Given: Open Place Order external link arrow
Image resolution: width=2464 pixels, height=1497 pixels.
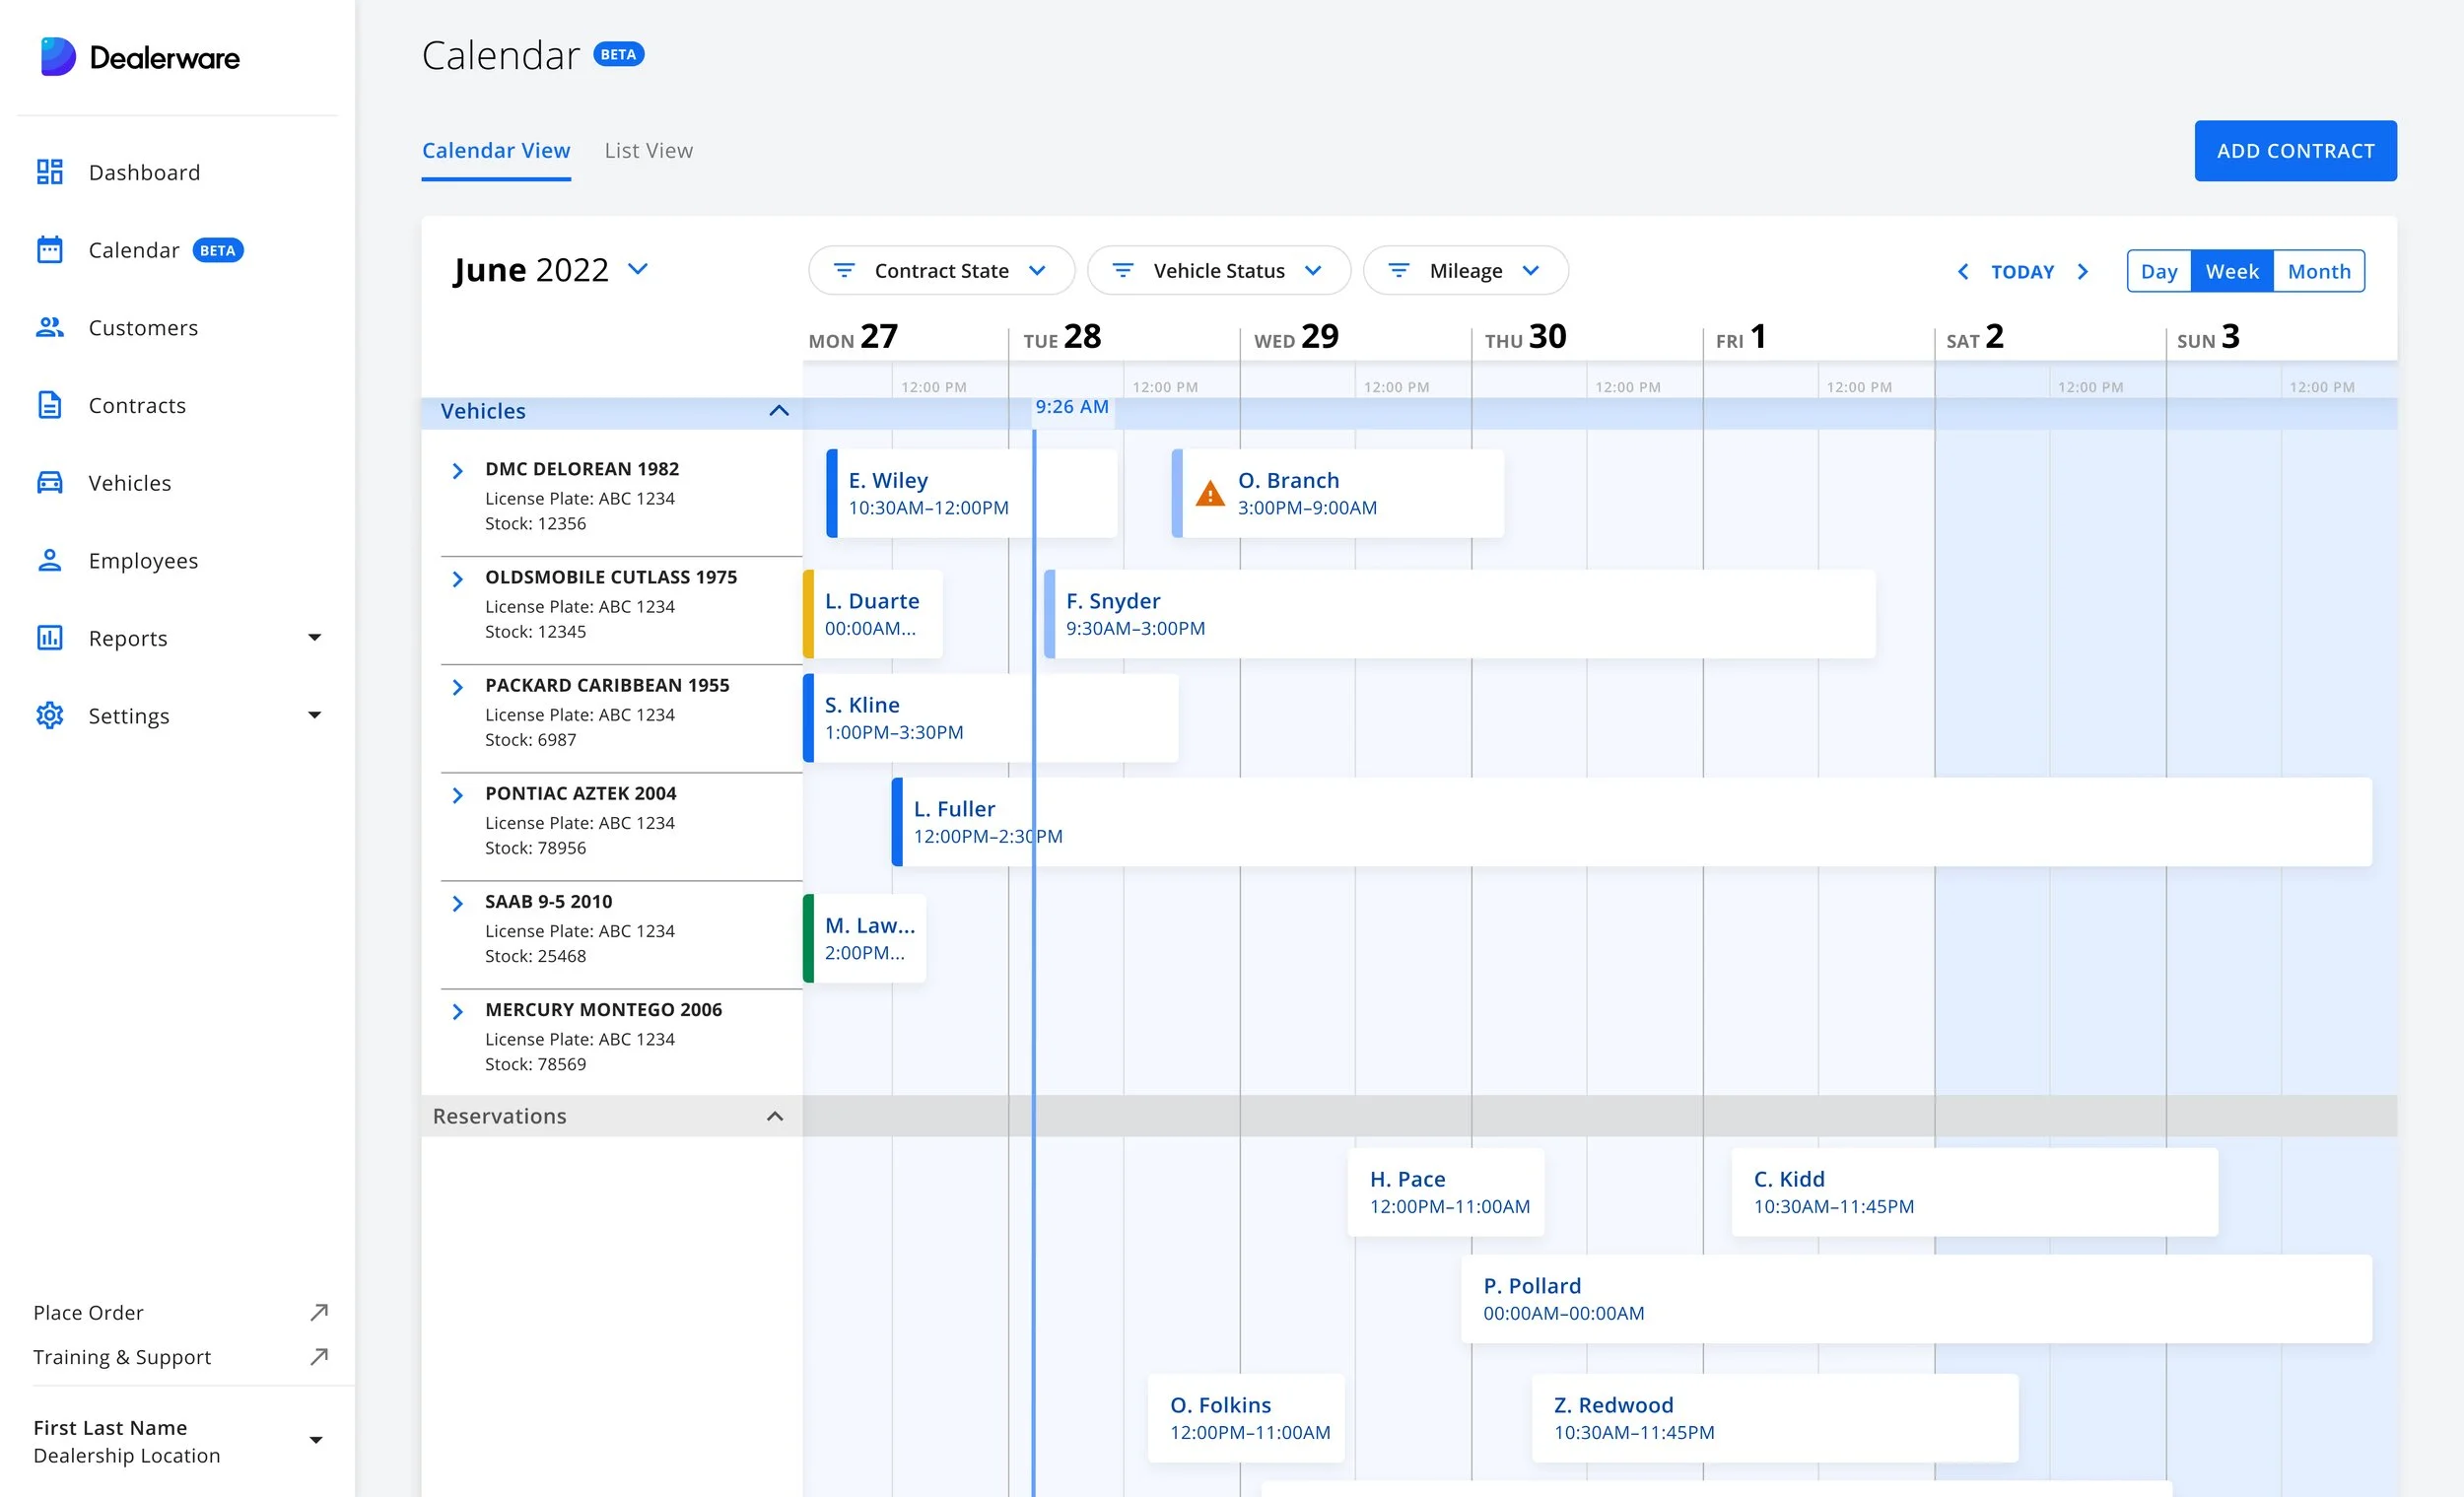Looking at the screenshot, I should pos(319,1312).
